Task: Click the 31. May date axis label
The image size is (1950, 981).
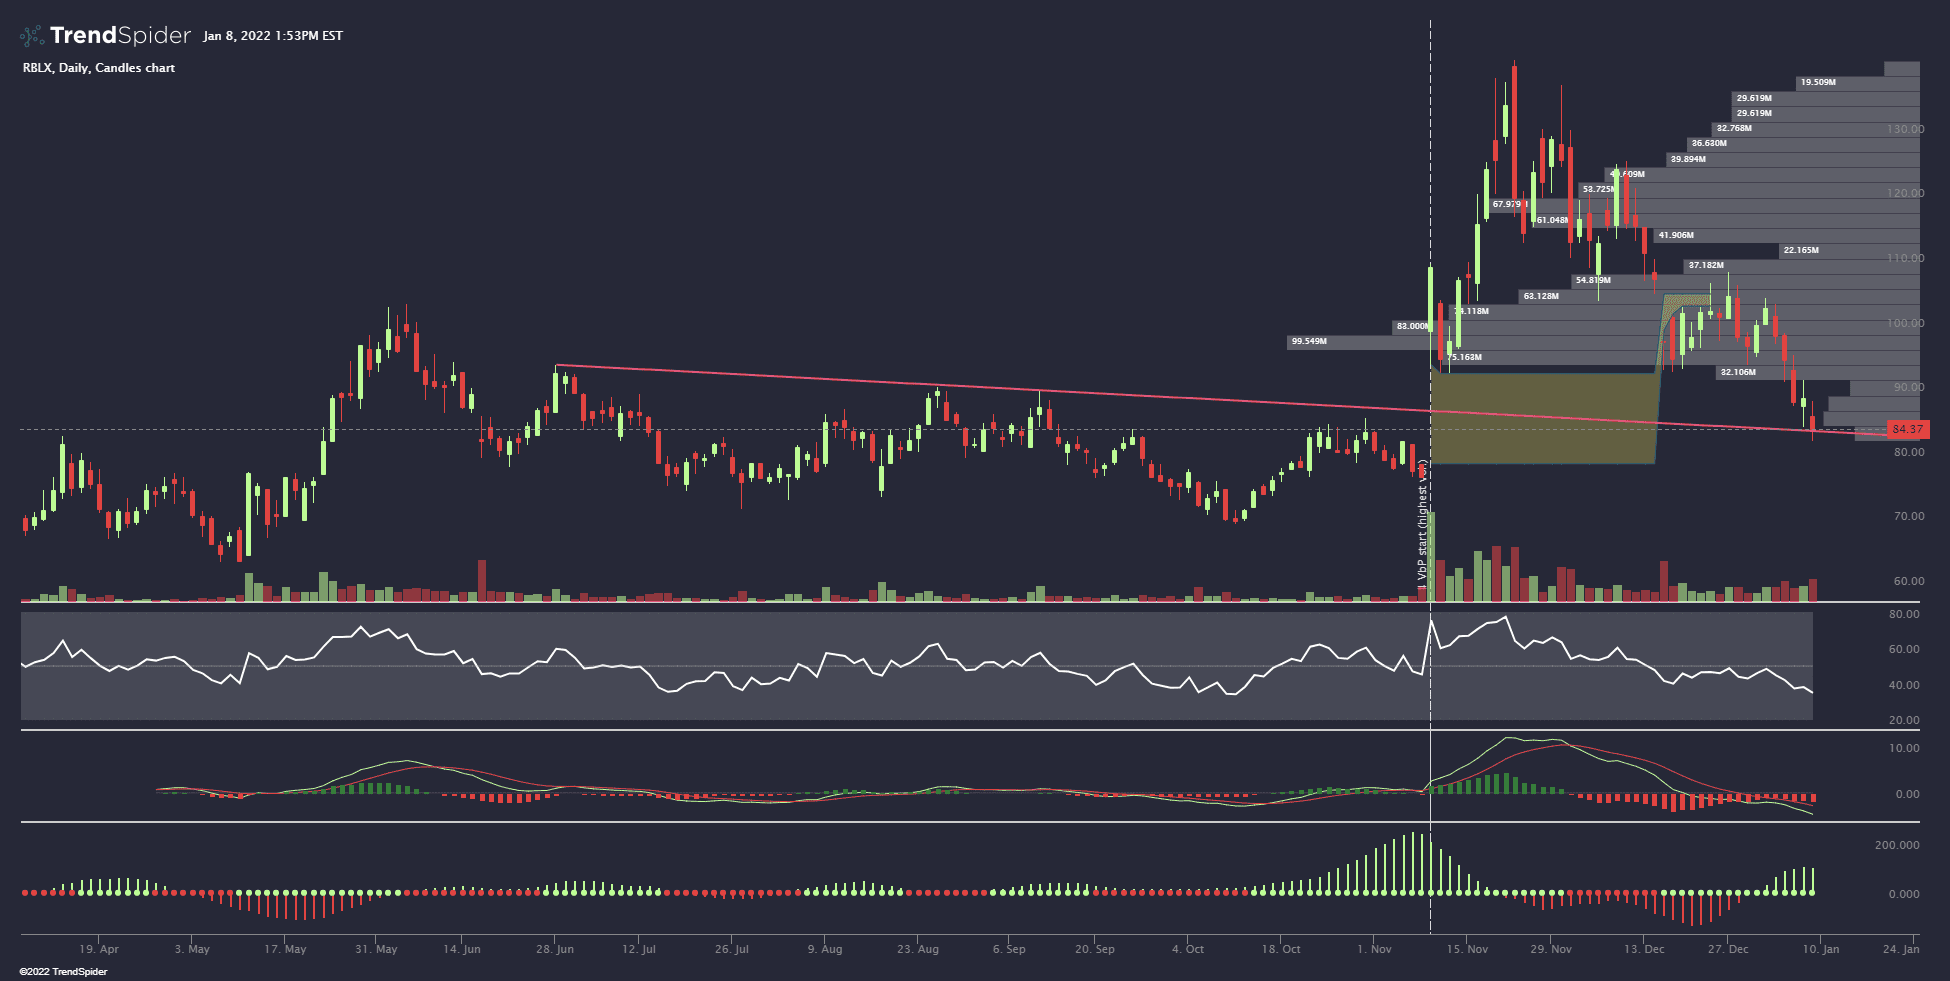Action: (x=376, y=949)
